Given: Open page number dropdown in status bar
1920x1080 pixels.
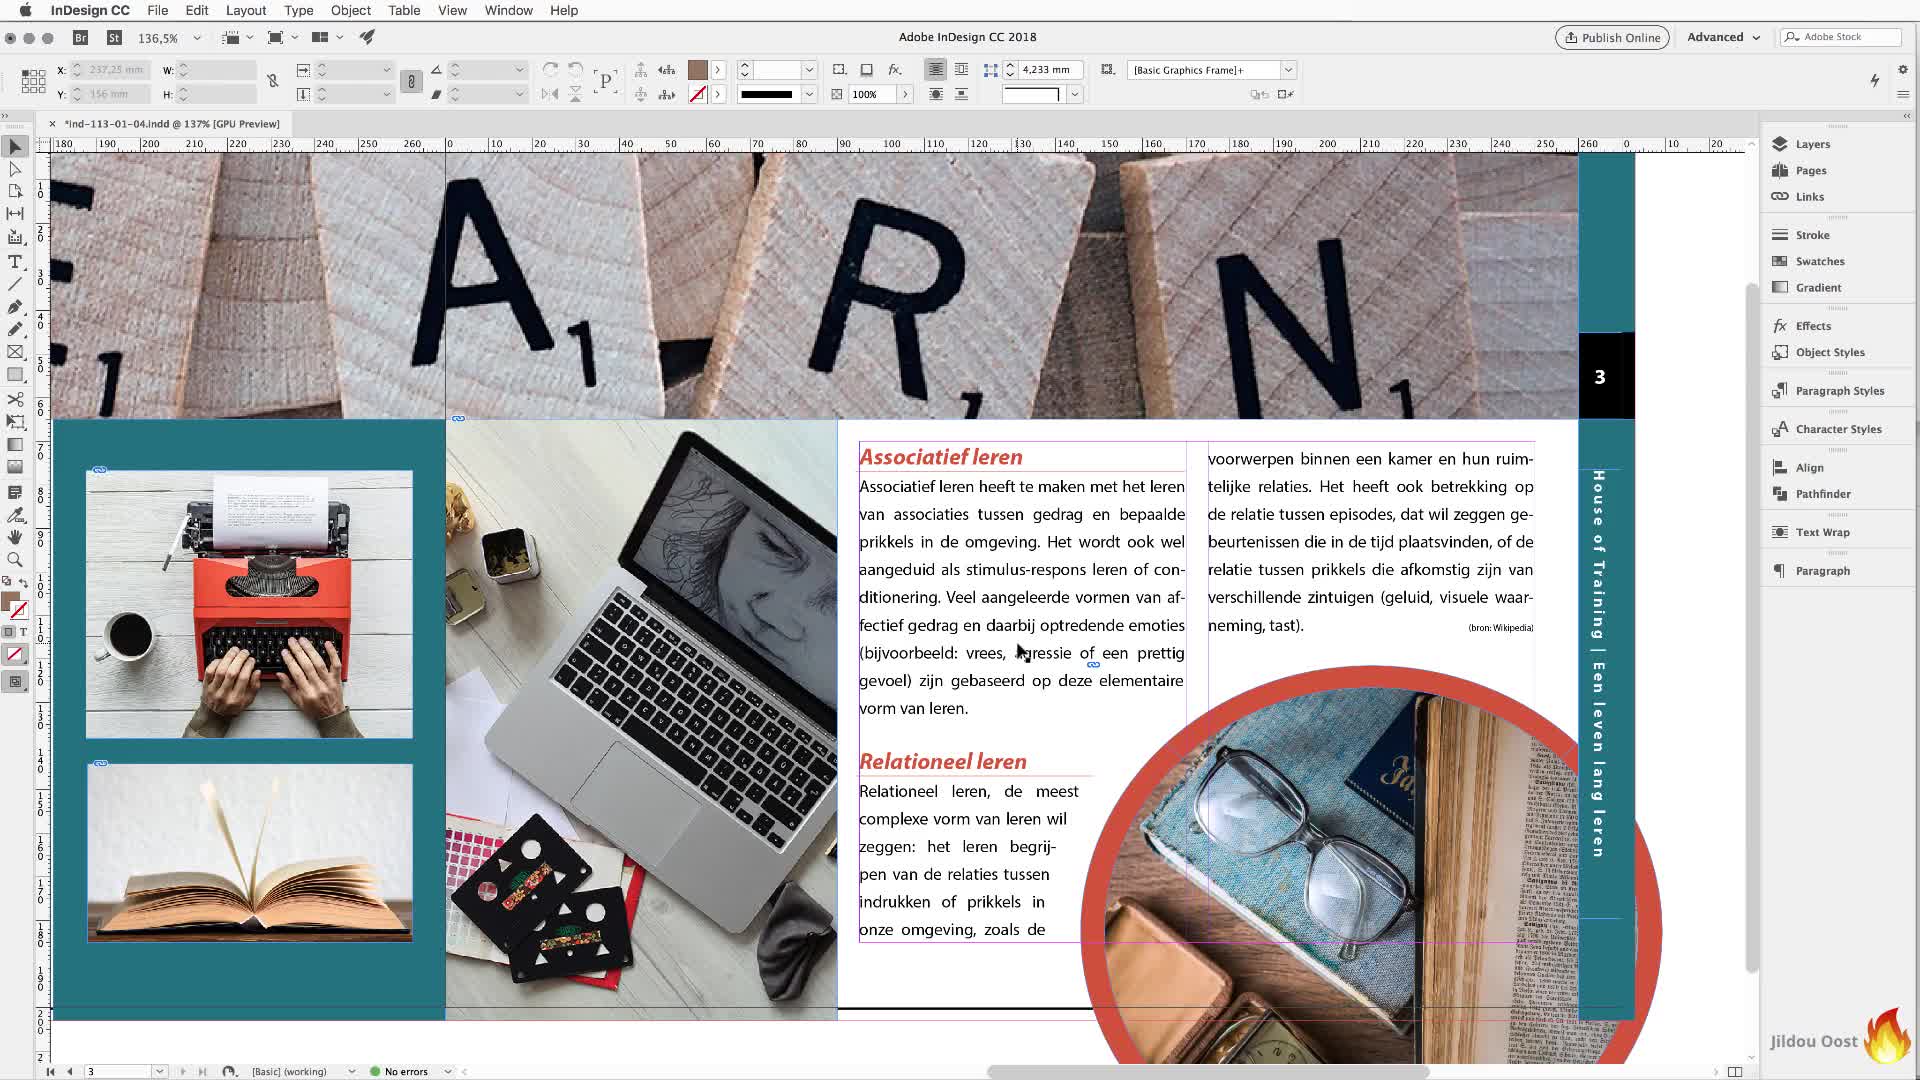Looking at the screenshot, I should (159, 1071).
